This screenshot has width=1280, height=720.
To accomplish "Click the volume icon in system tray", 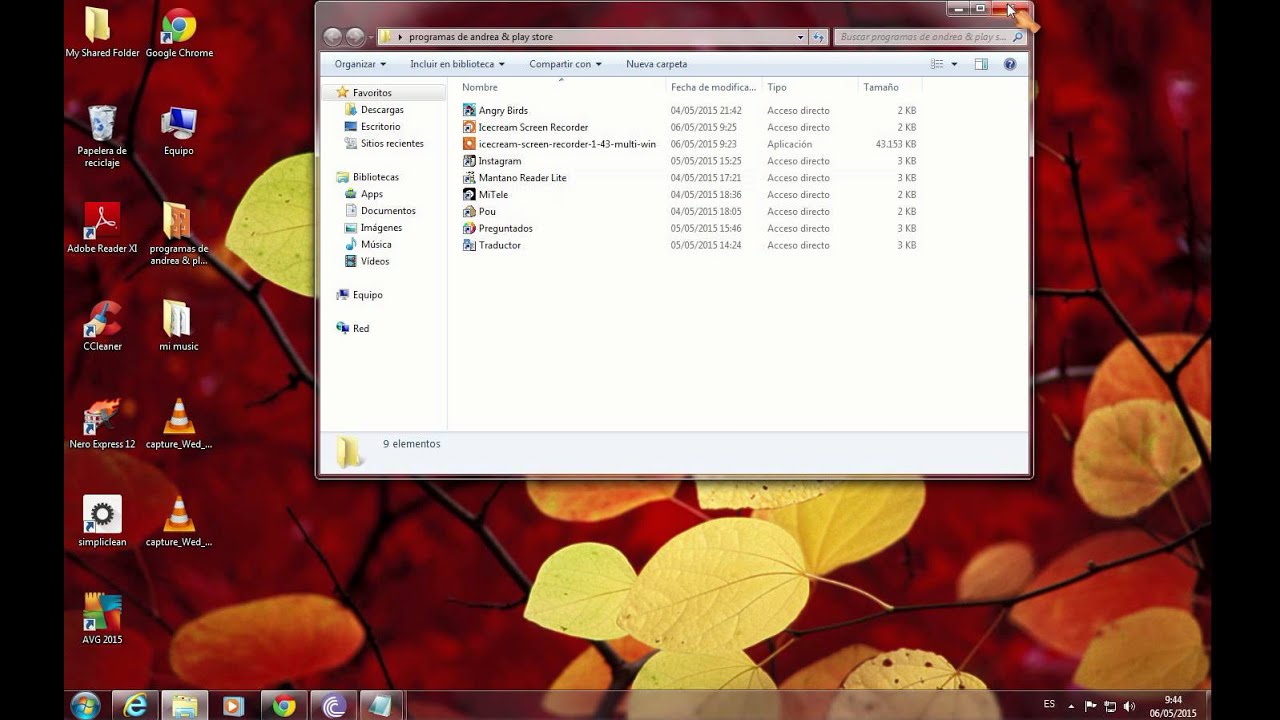I will pyautogui.click(x=1129, y=706).
